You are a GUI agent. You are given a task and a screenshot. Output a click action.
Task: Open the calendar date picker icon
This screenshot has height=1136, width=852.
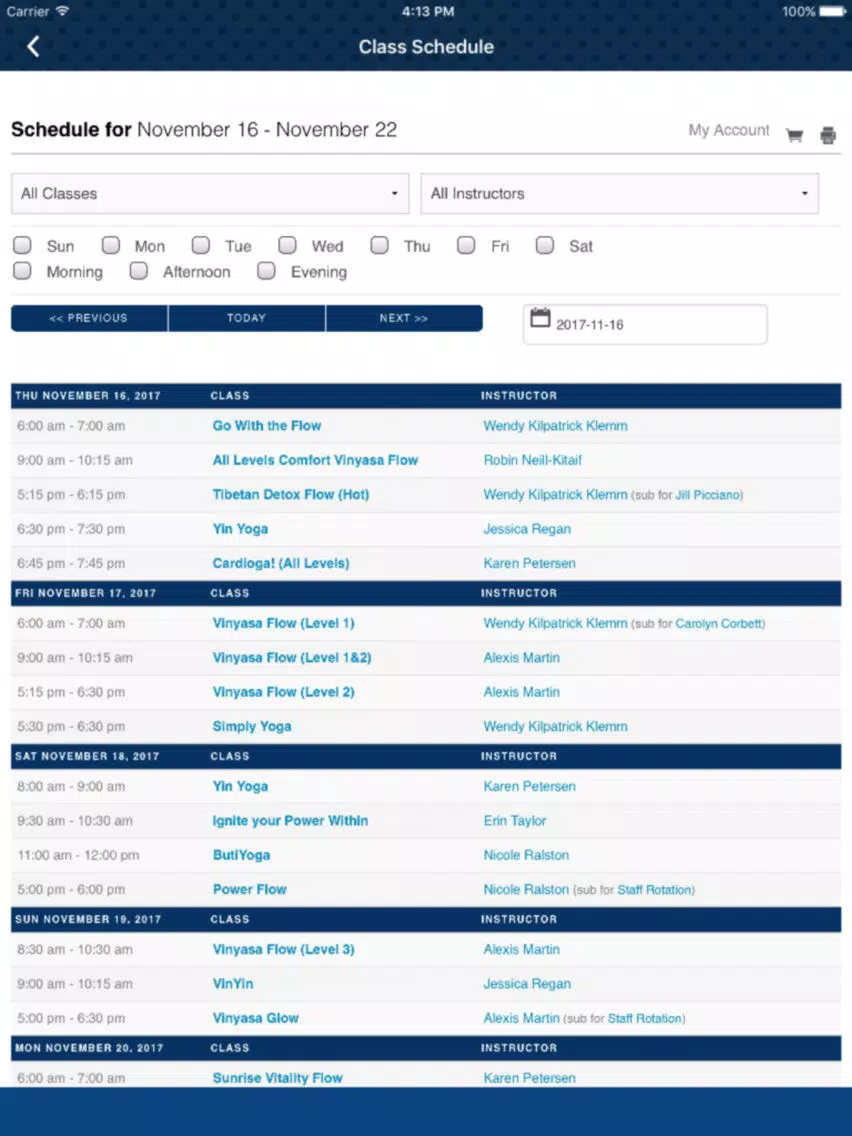[540, 318]
